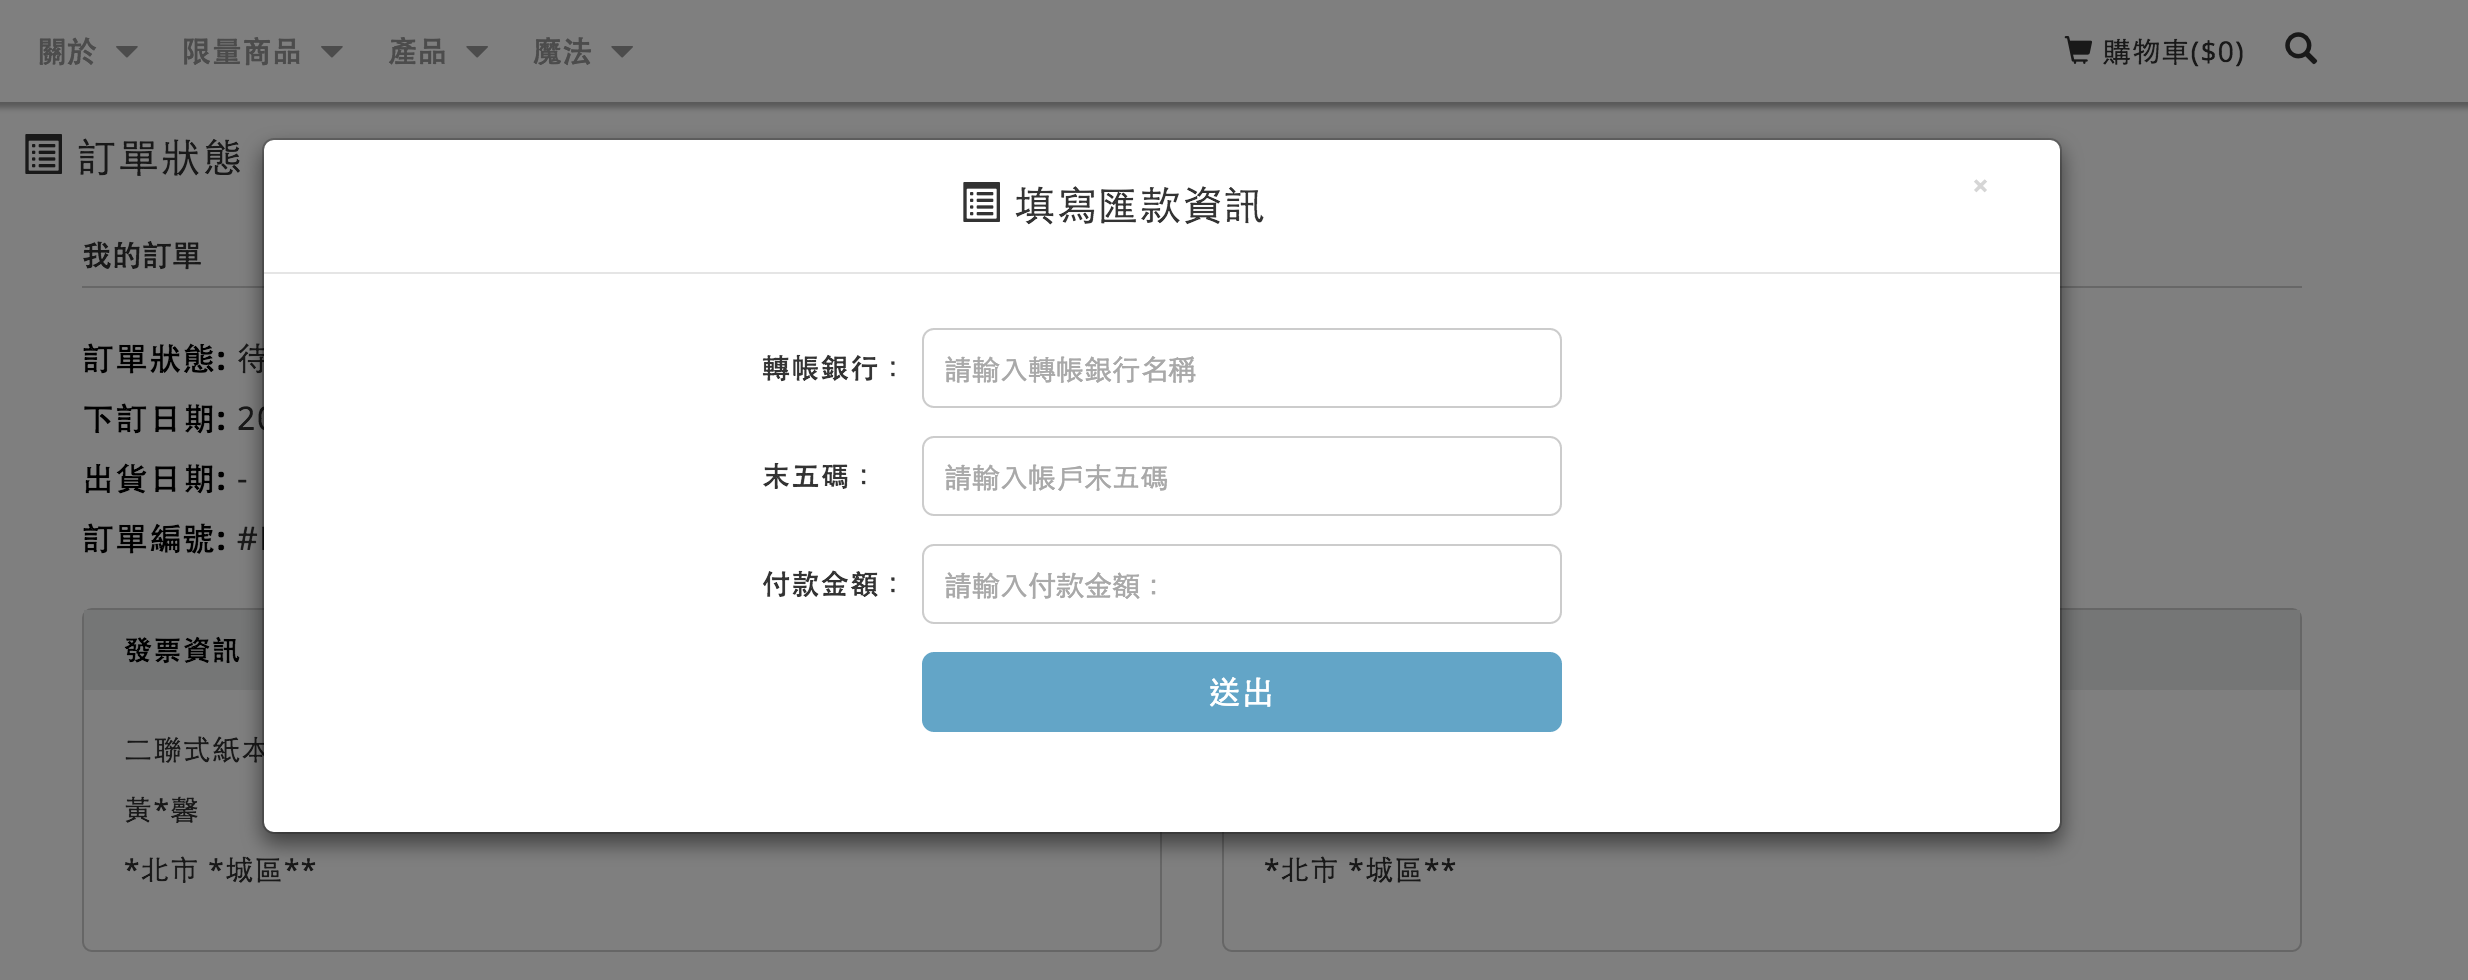This screenshot has height=980, width=2468.
Task: Select the 我的訂單 tab
Action: coord(142,256)
